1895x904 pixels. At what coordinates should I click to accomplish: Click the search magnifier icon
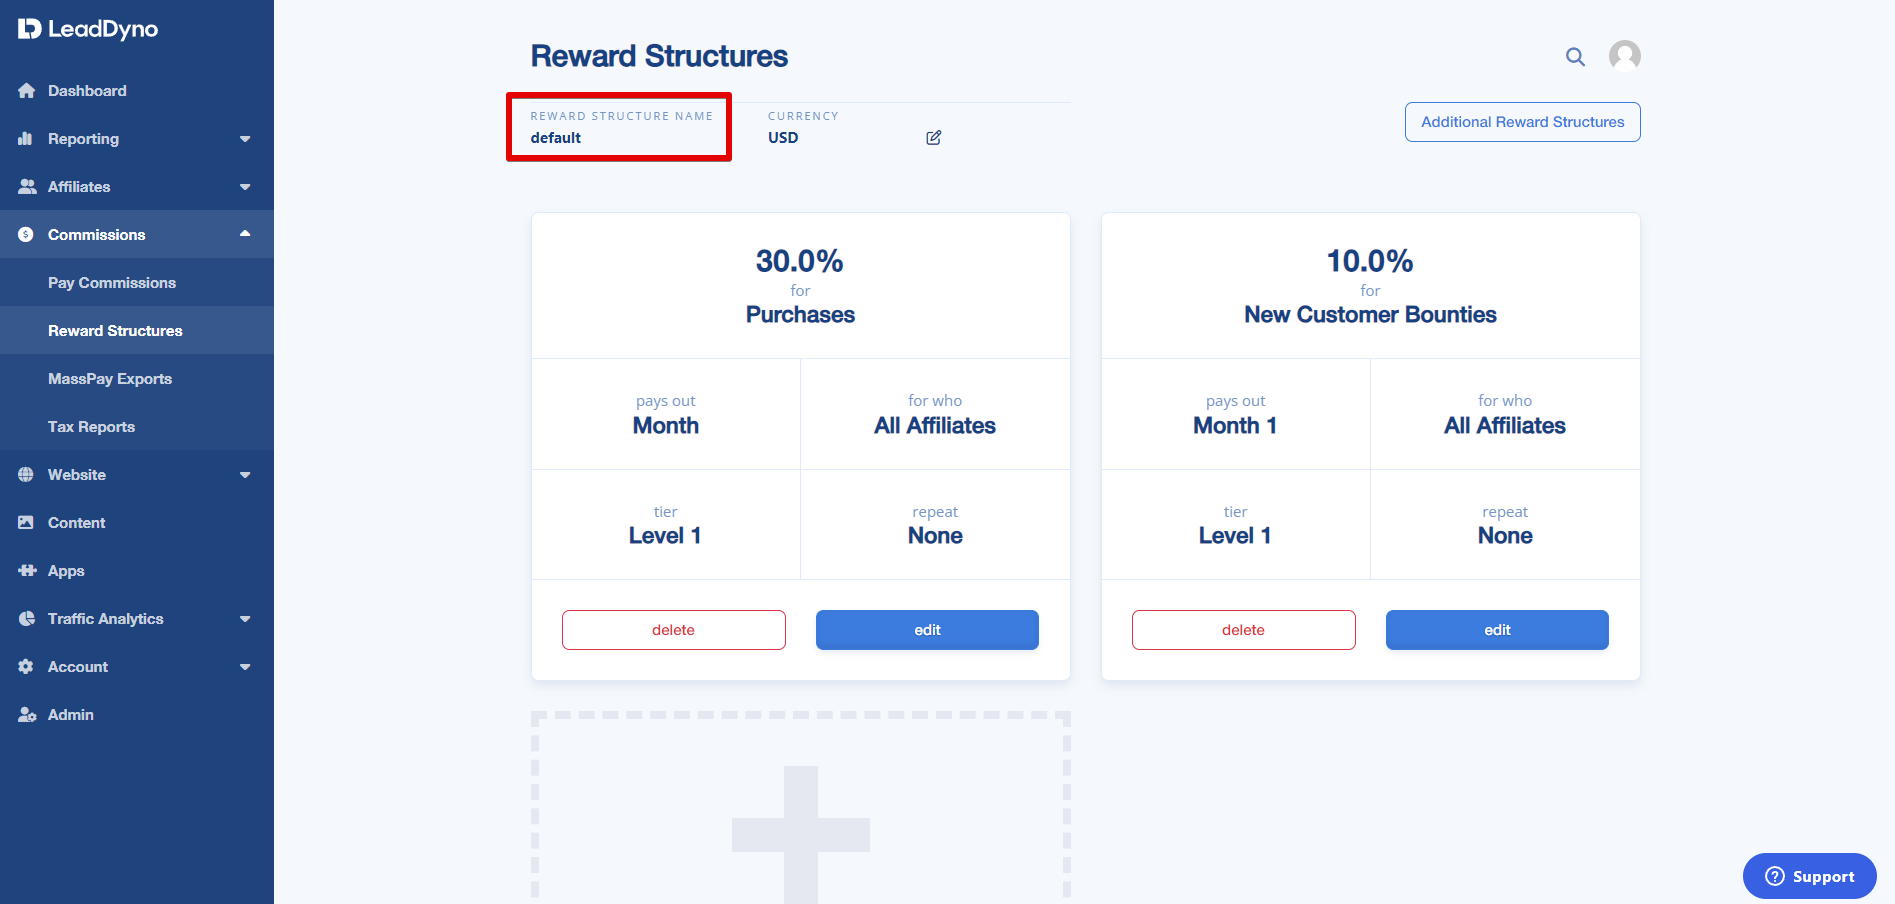[1575, 57]
